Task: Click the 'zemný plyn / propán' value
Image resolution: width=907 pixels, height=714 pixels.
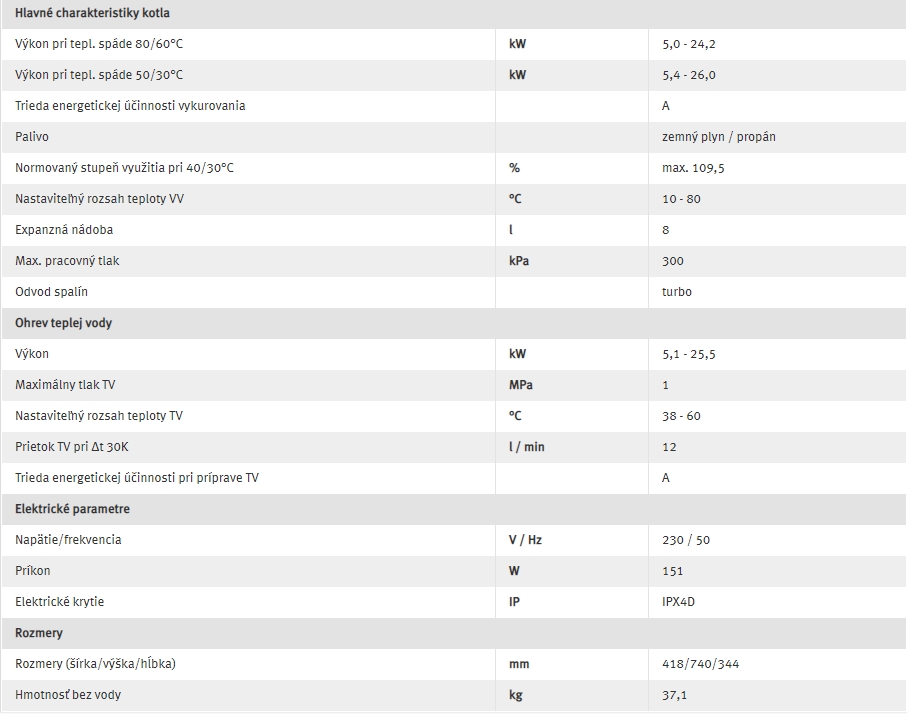Action: 718,137
